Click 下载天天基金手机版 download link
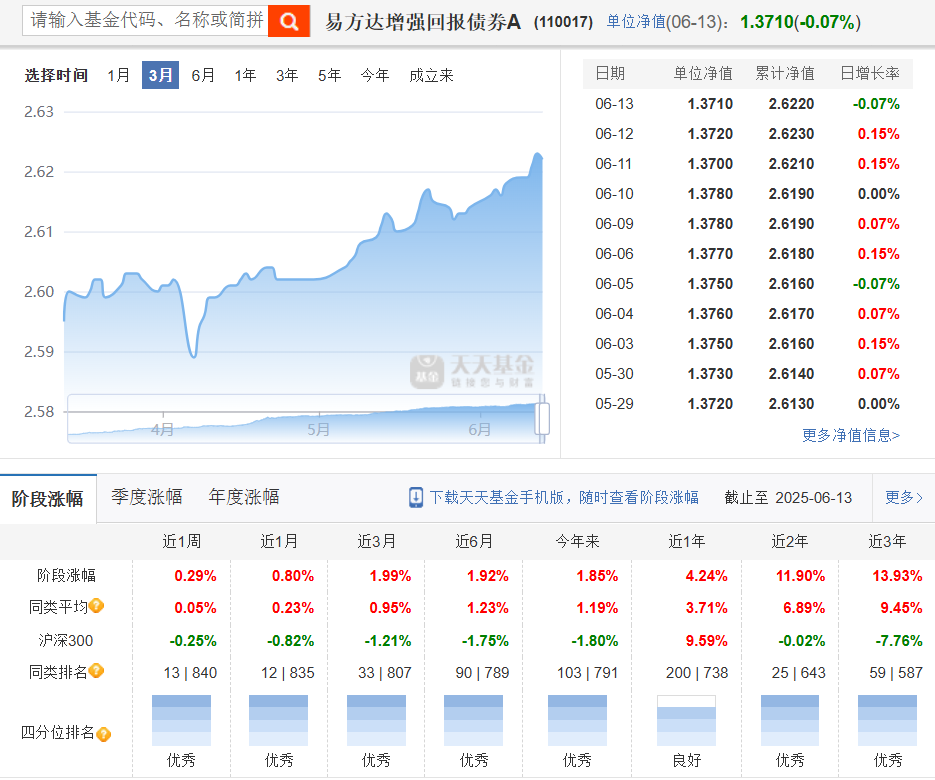Screen dimensions: 935x780 [x=564, y=497]
